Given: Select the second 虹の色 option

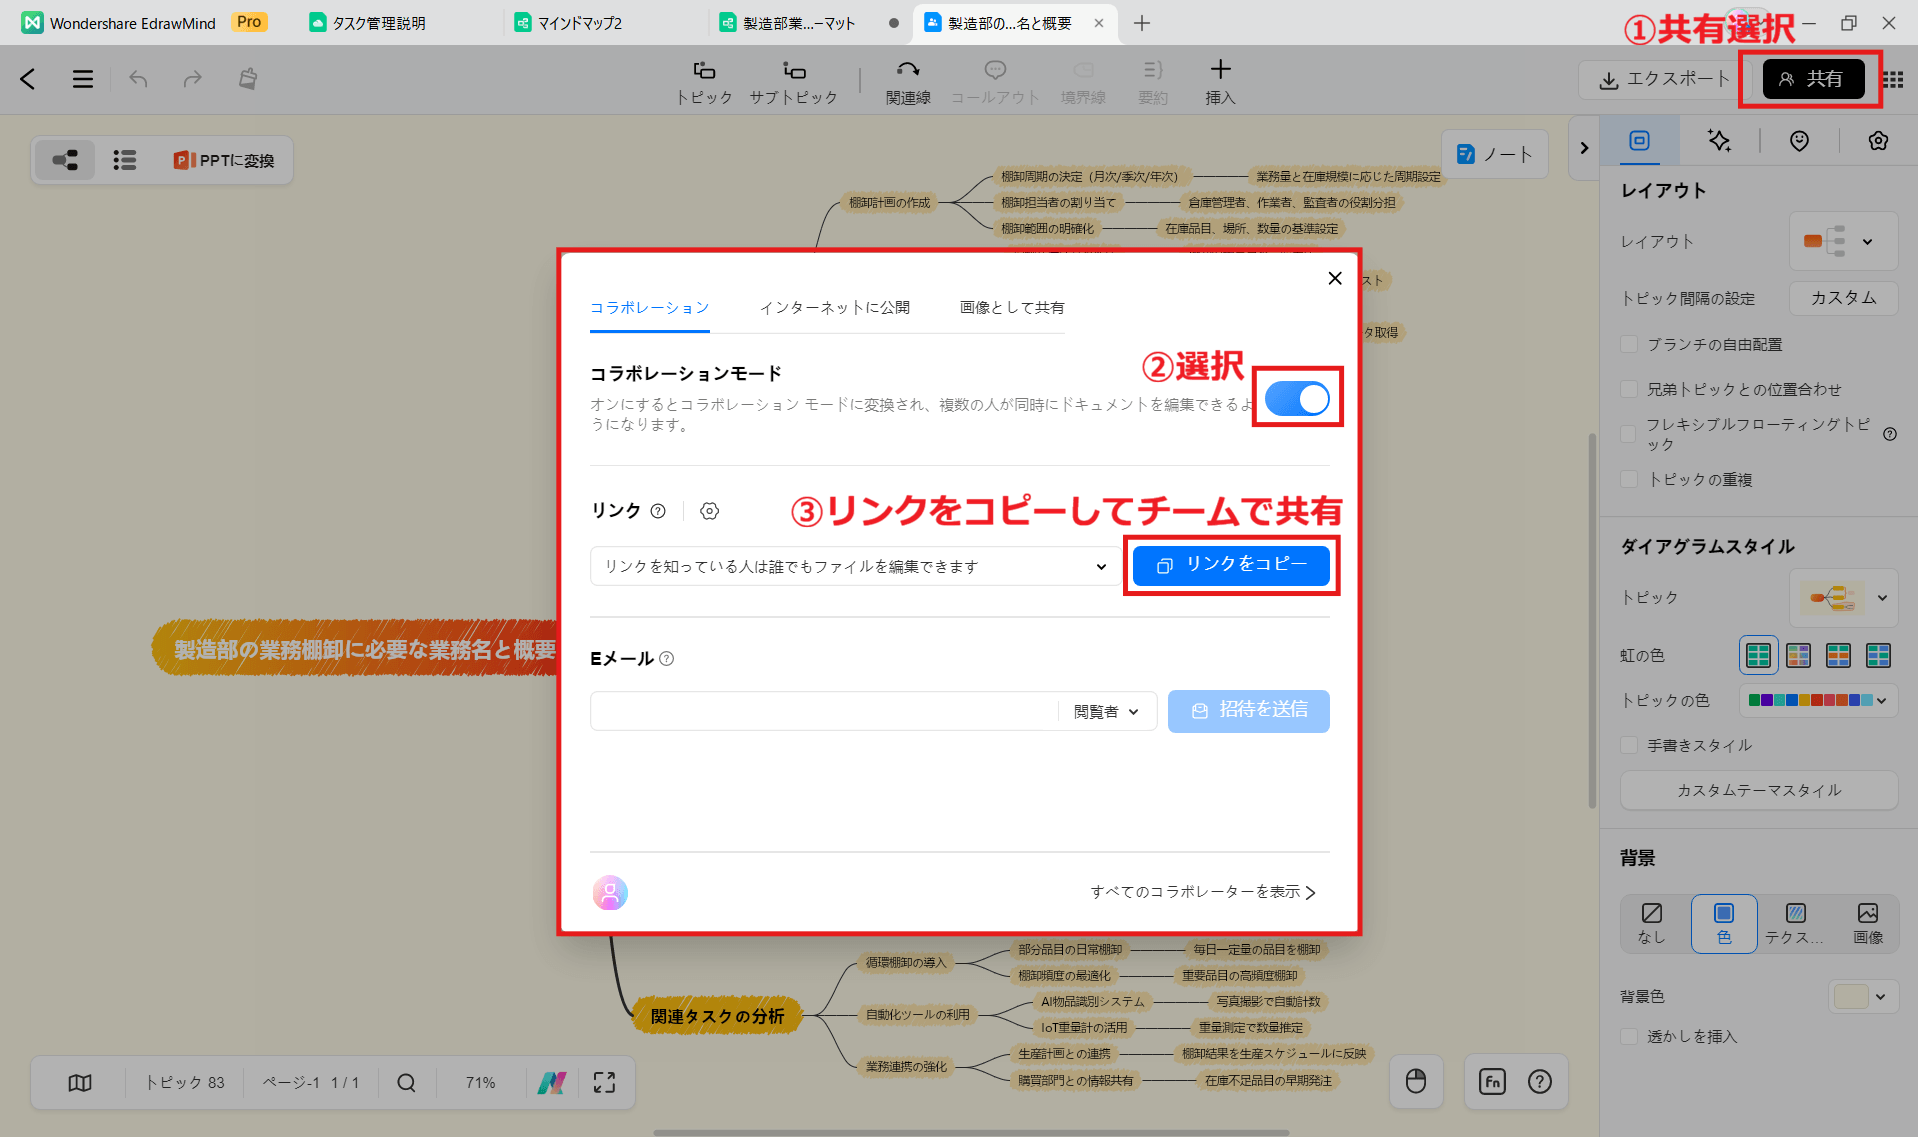Looking at the screenshot, I should tap(1798, 655).
